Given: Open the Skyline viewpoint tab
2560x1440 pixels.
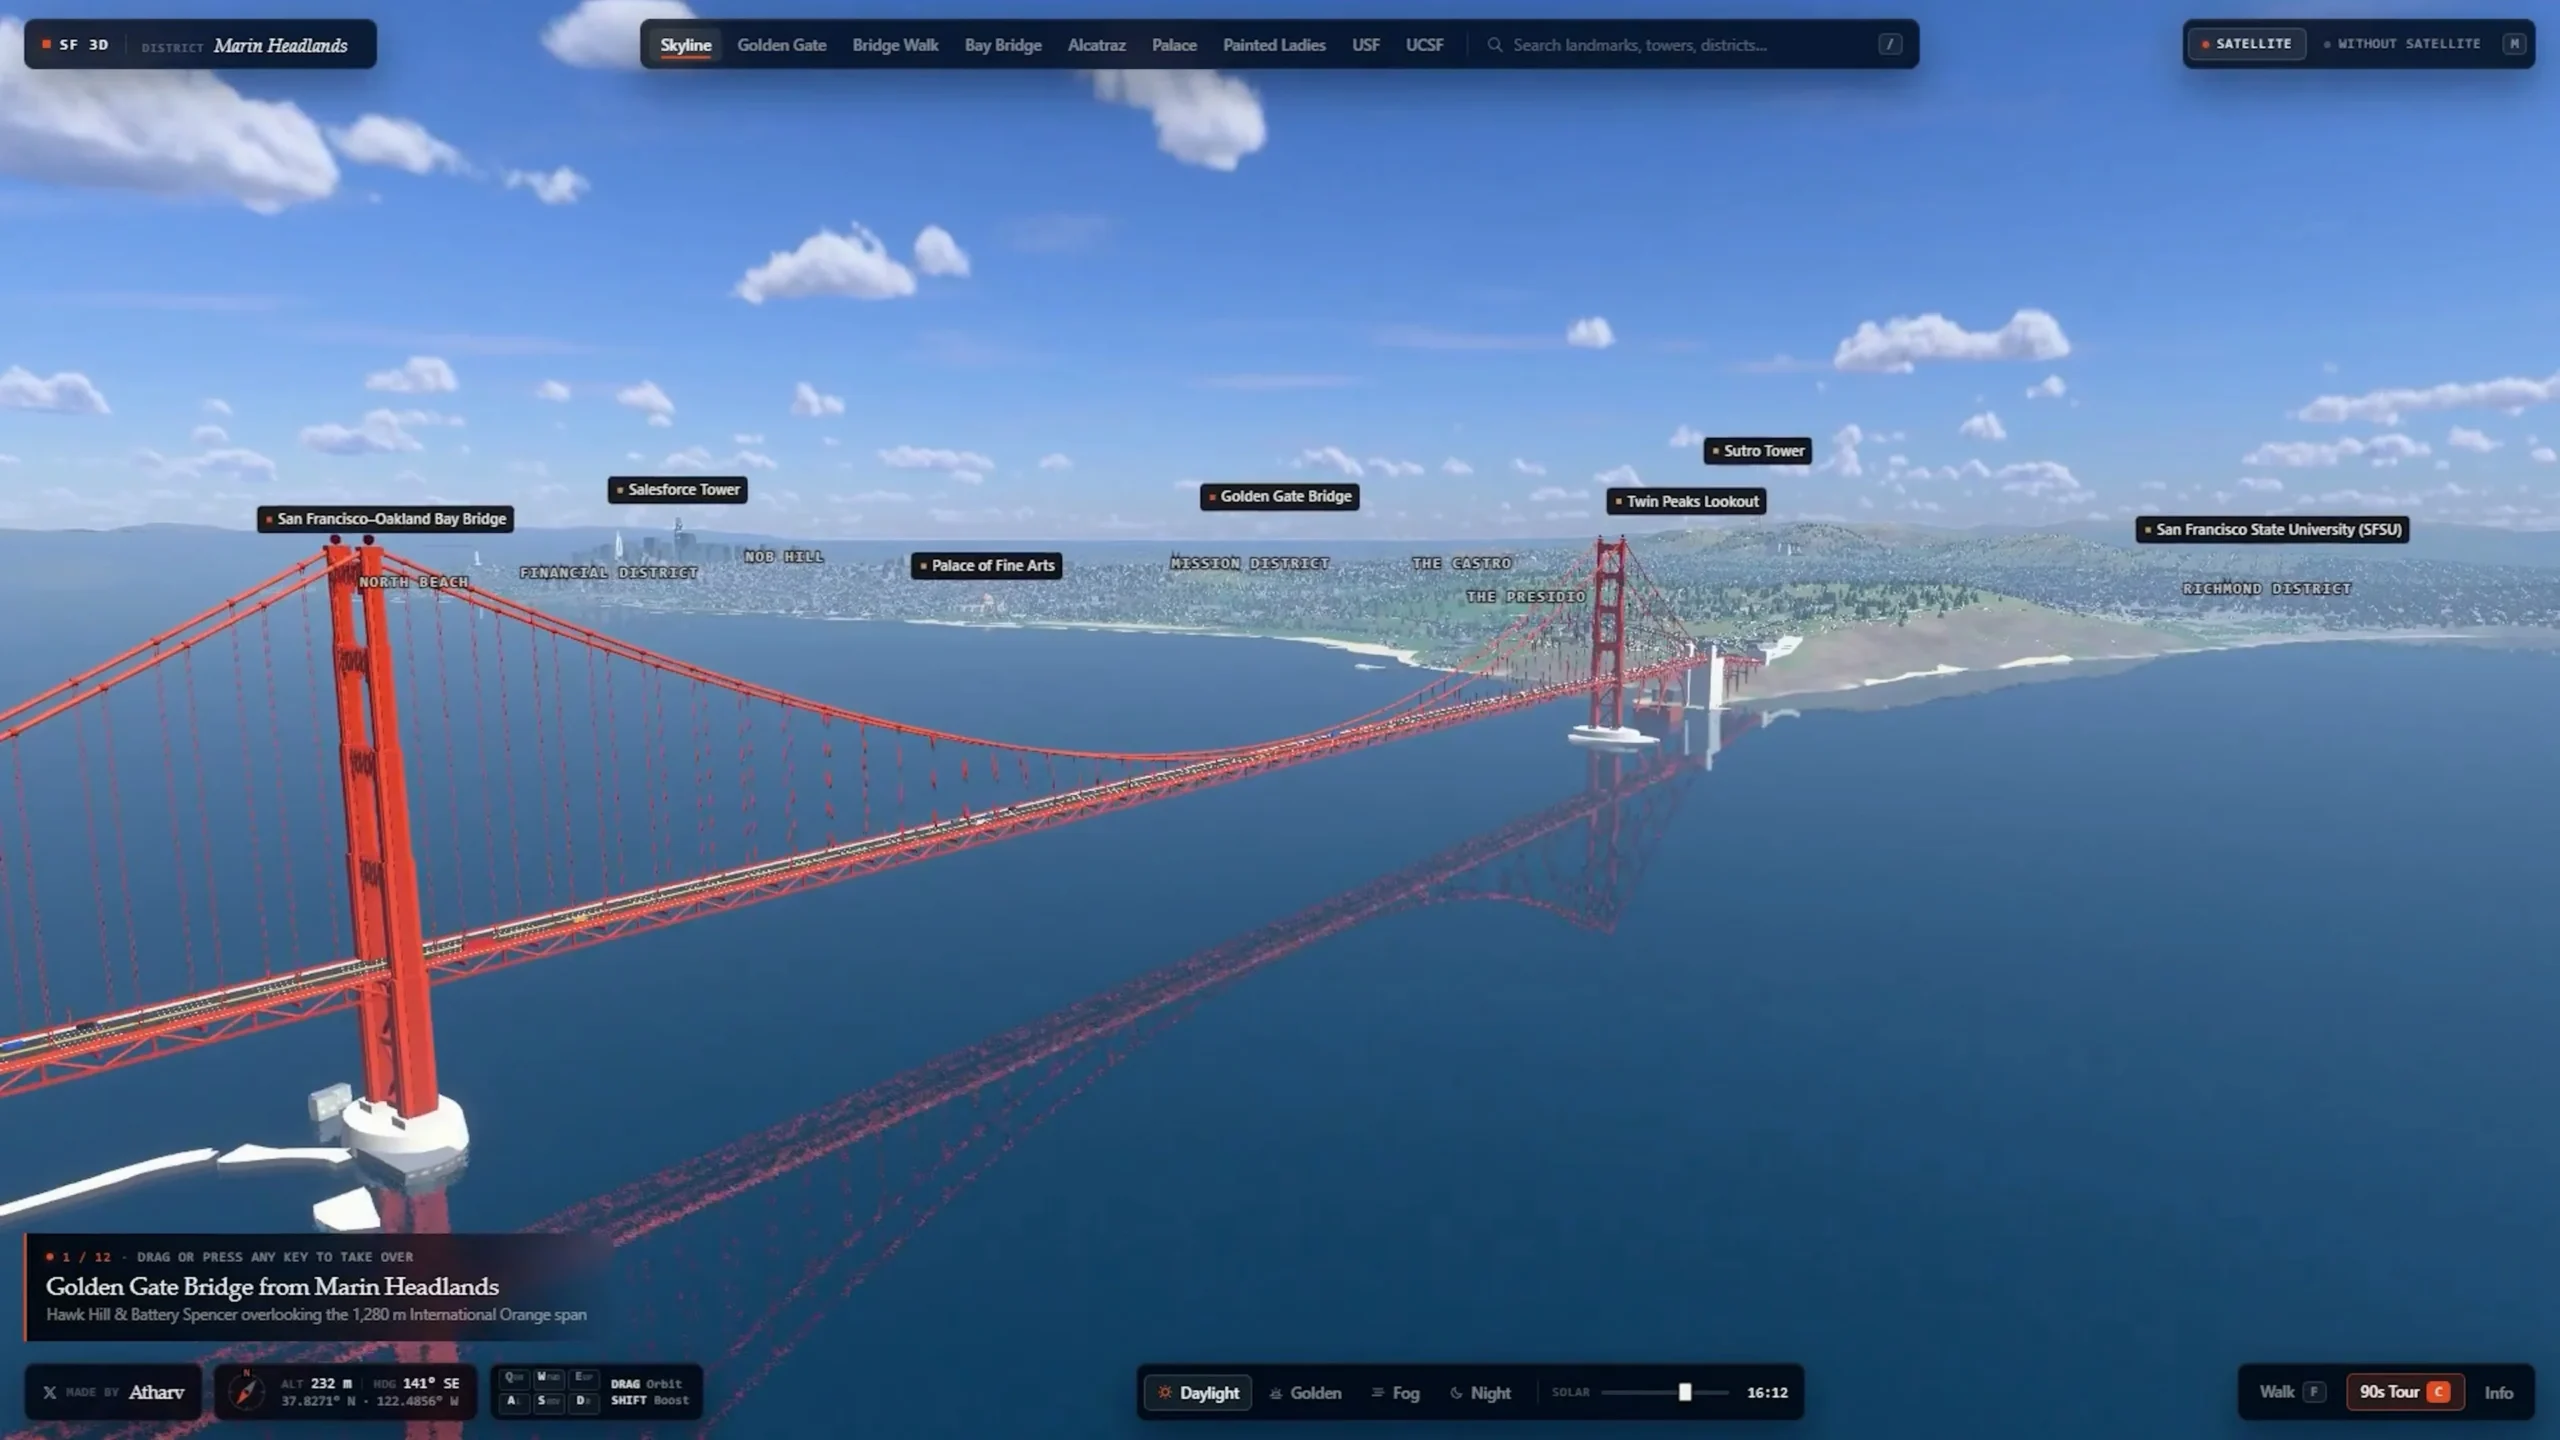Looking at the screenshot, I should [x=686, y=45].
